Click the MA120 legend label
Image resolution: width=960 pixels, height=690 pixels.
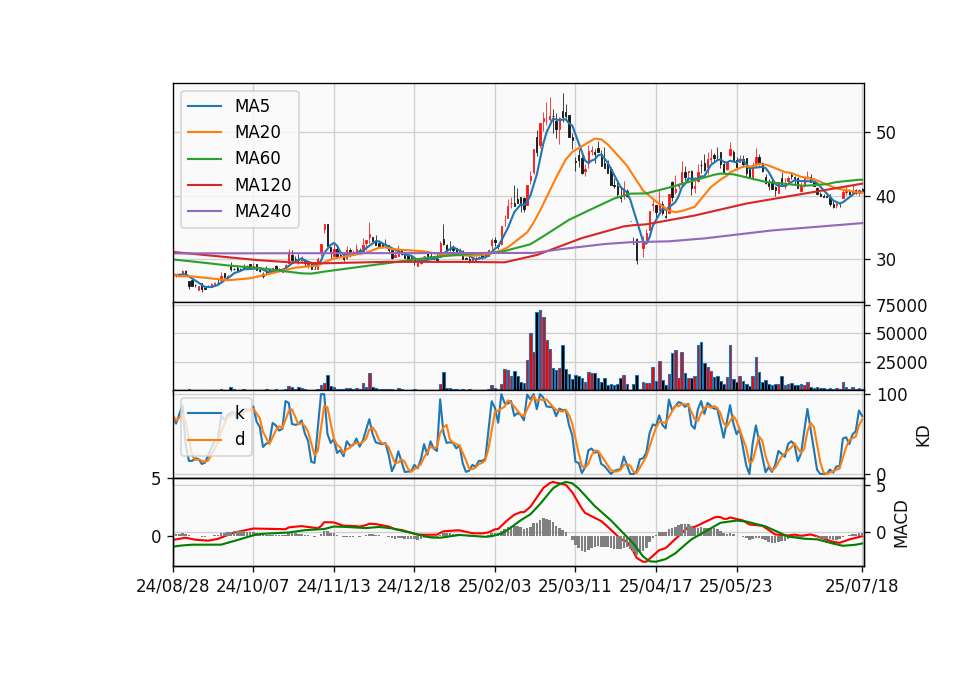tap(263, 185)
